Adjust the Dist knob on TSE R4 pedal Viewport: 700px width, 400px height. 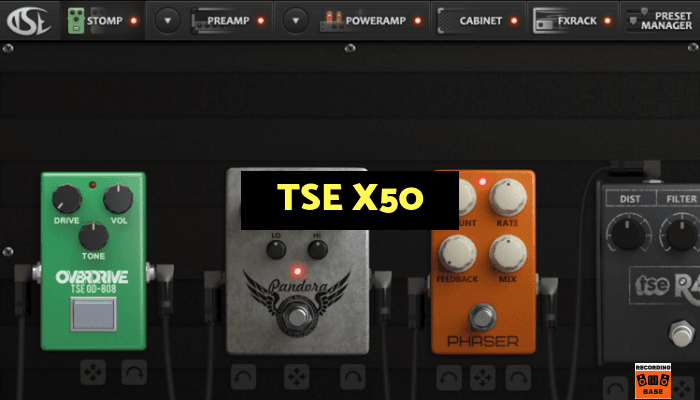tap(628, 235)
